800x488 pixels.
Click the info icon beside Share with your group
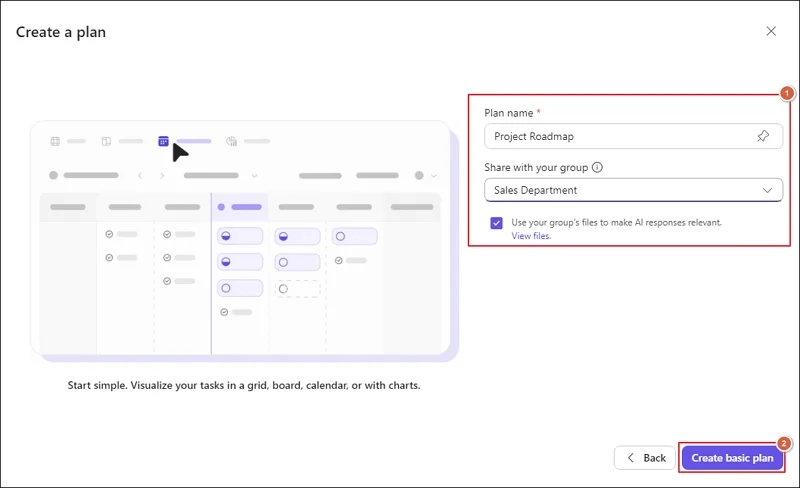597,167
